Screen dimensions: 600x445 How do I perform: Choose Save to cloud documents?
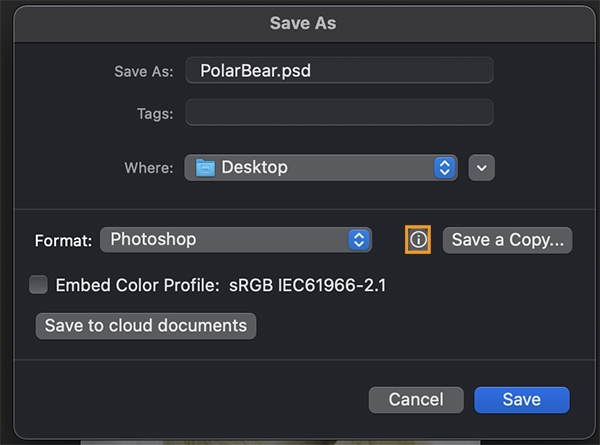(145, 326)
